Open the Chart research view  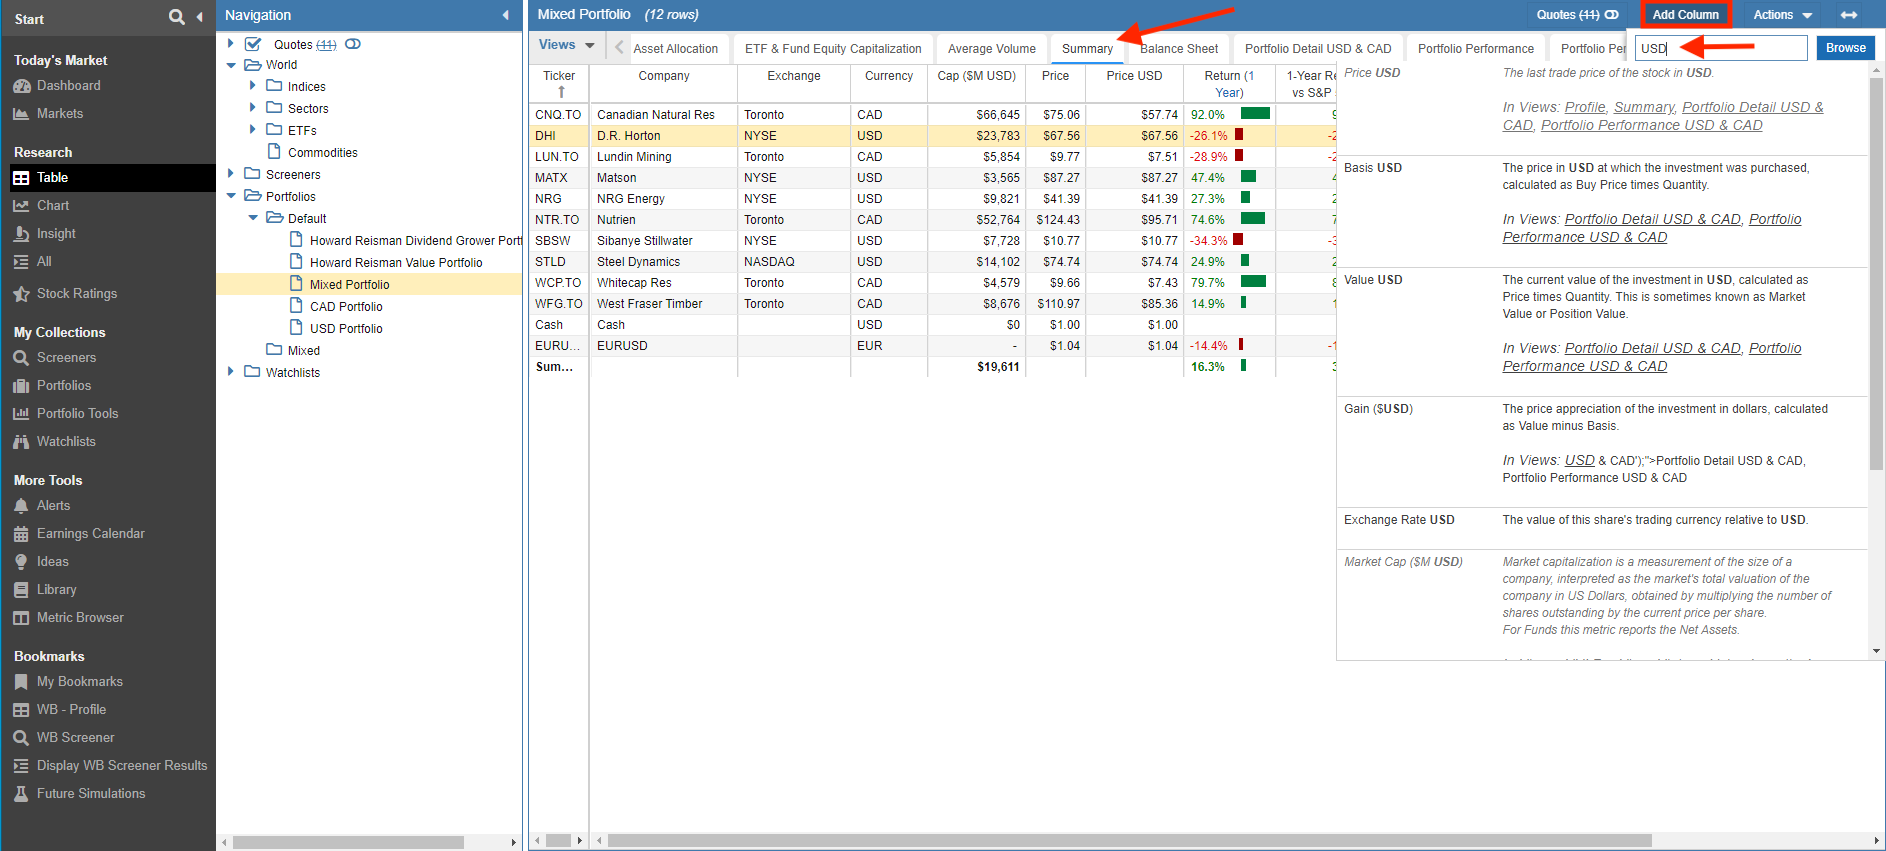[x=53, y=206]
